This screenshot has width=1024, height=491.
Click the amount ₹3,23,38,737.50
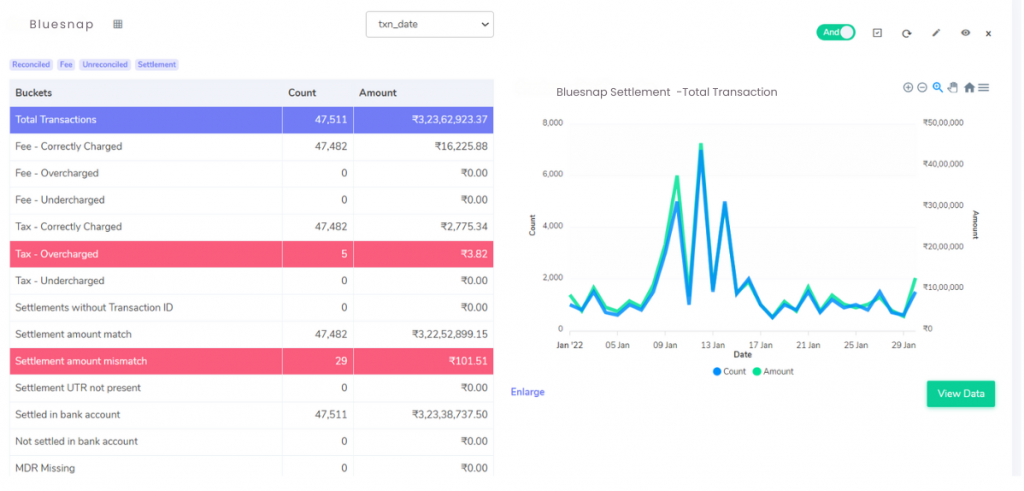[449, 415]
